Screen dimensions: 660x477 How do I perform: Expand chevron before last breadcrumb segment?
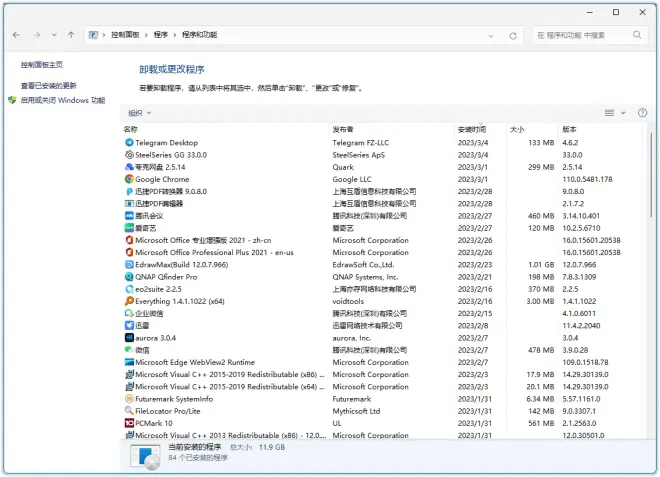pyautogui.click(x=175, y=35)
